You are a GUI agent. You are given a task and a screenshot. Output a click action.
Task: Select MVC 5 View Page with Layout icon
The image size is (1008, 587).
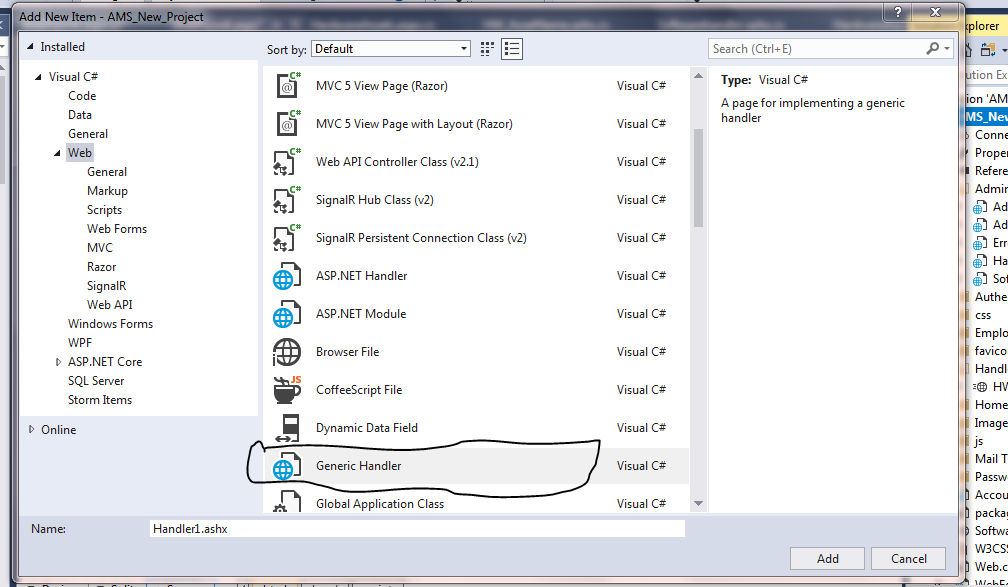point(287,123)
